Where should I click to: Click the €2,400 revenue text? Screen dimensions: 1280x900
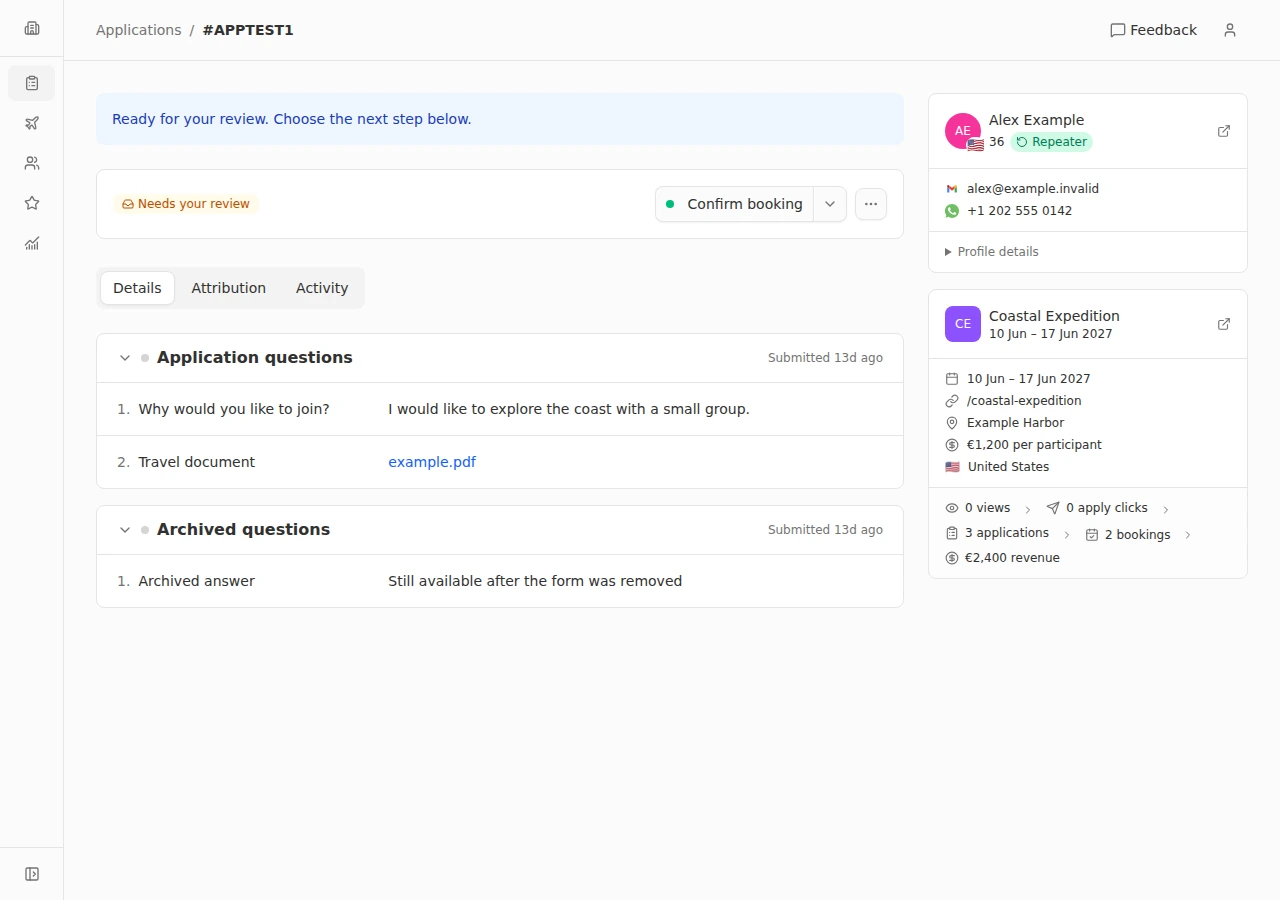1012,558
